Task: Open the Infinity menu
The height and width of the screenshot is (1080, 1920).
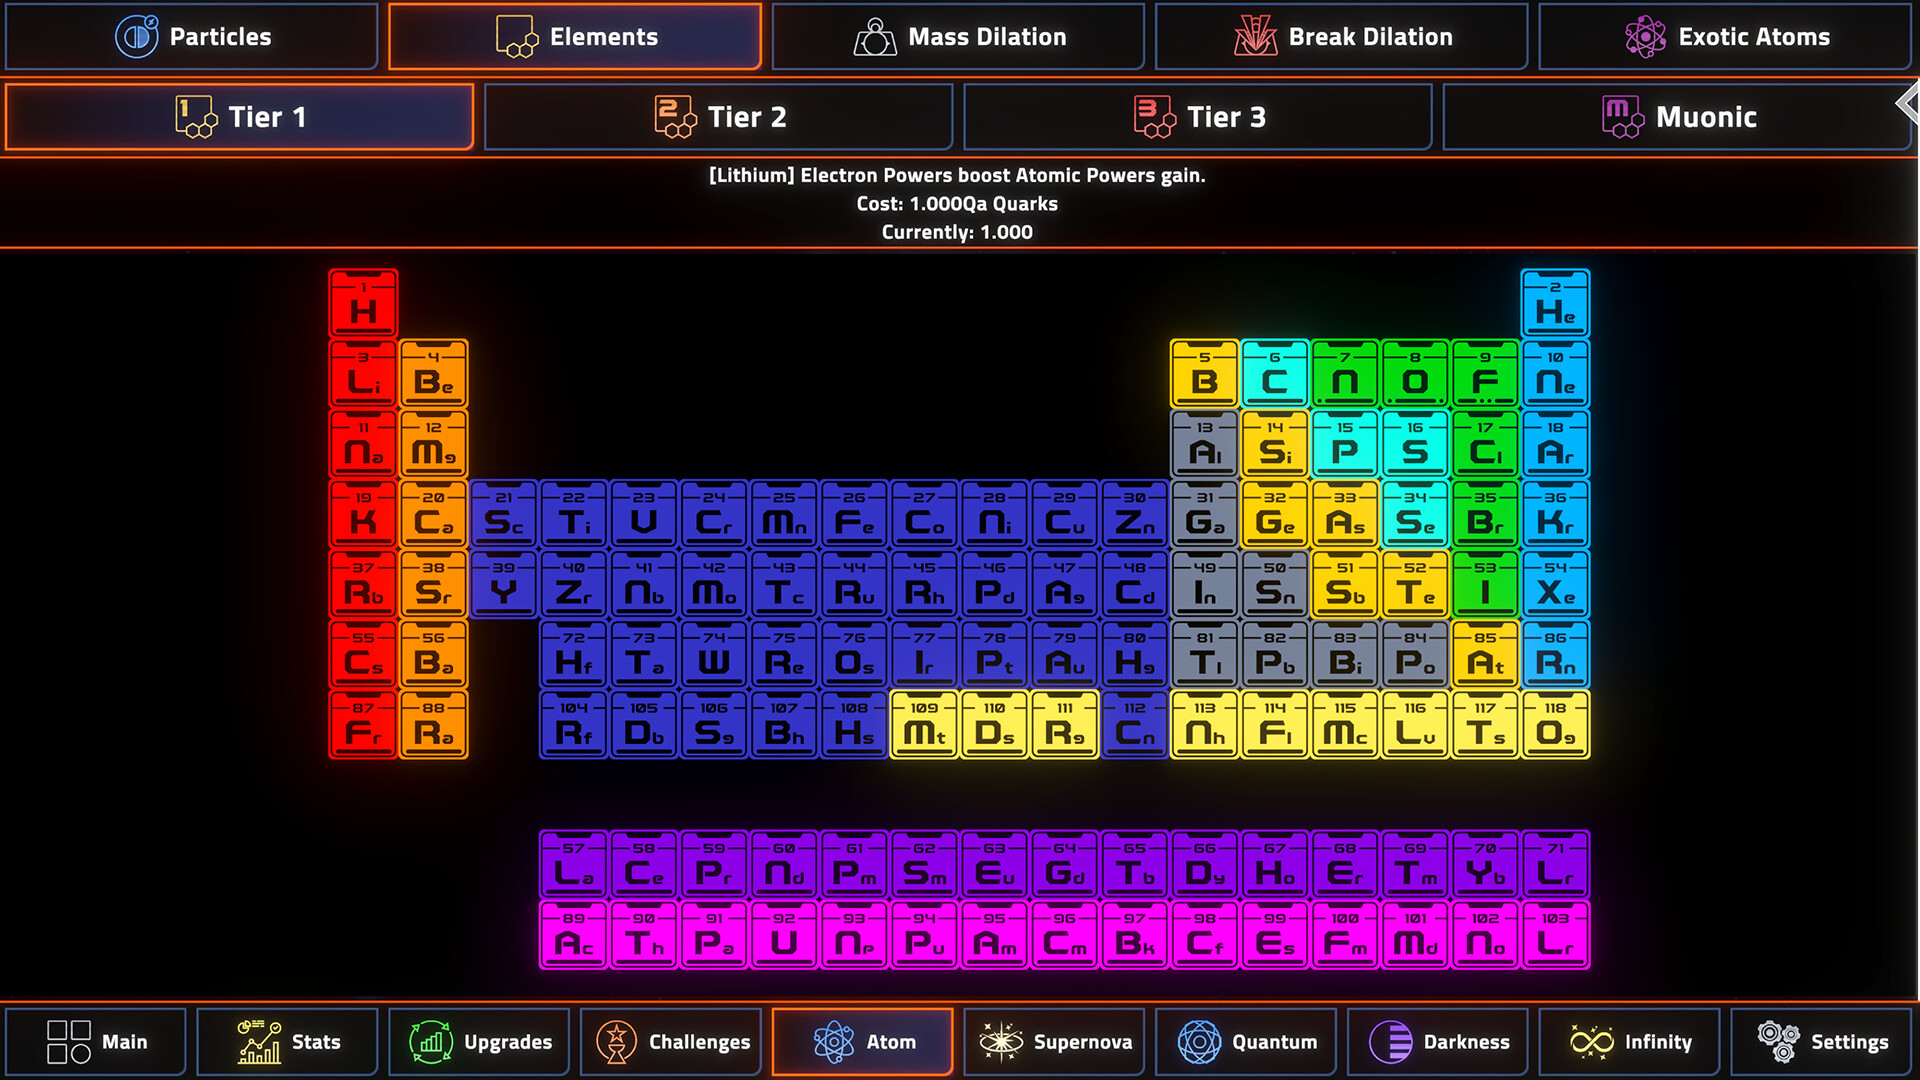Action: (1630, 1042)
